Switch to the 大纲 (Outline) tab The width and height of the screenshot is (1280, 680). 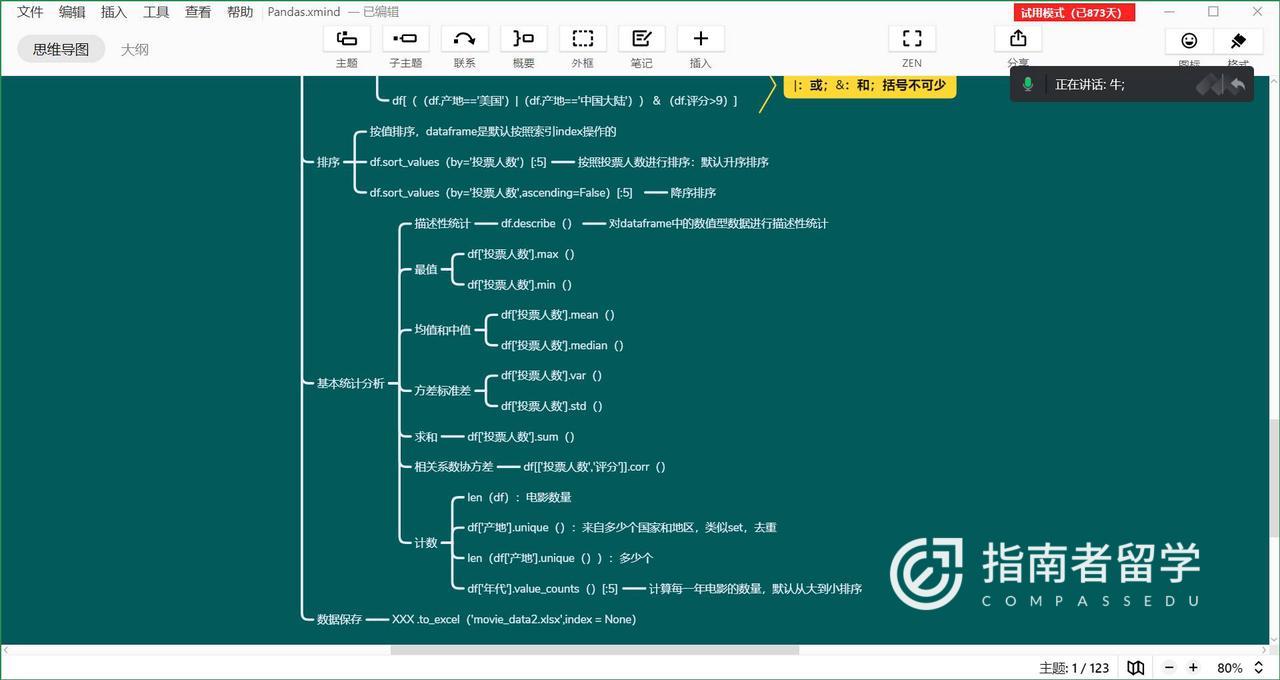tap(134, 49)
